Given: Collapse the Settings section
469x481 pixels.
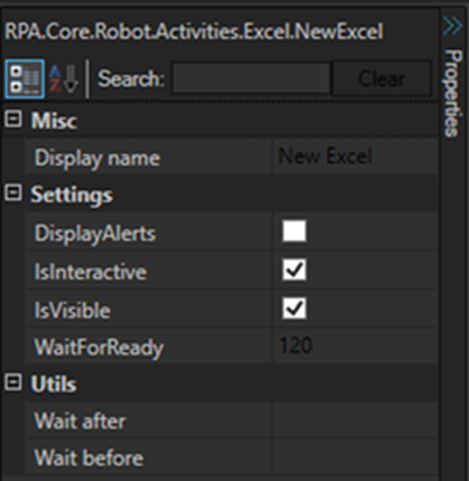Looking at the screenshot, I should 13,193.
